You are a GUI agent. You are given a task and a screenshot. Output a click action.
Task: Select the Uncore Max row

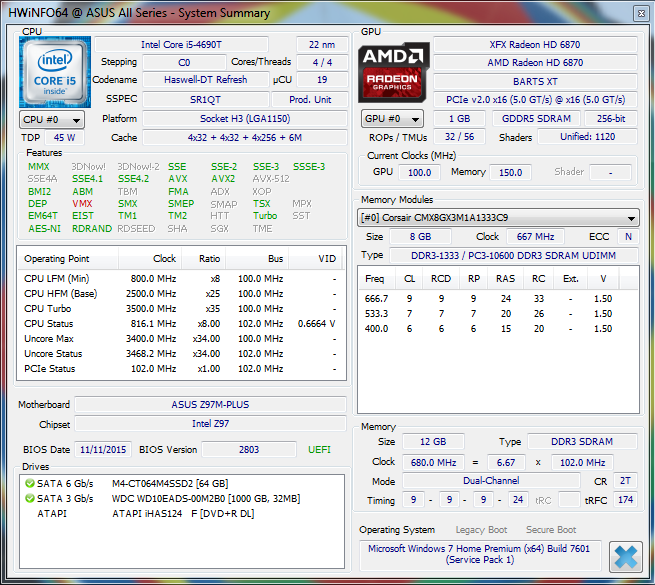182,339
